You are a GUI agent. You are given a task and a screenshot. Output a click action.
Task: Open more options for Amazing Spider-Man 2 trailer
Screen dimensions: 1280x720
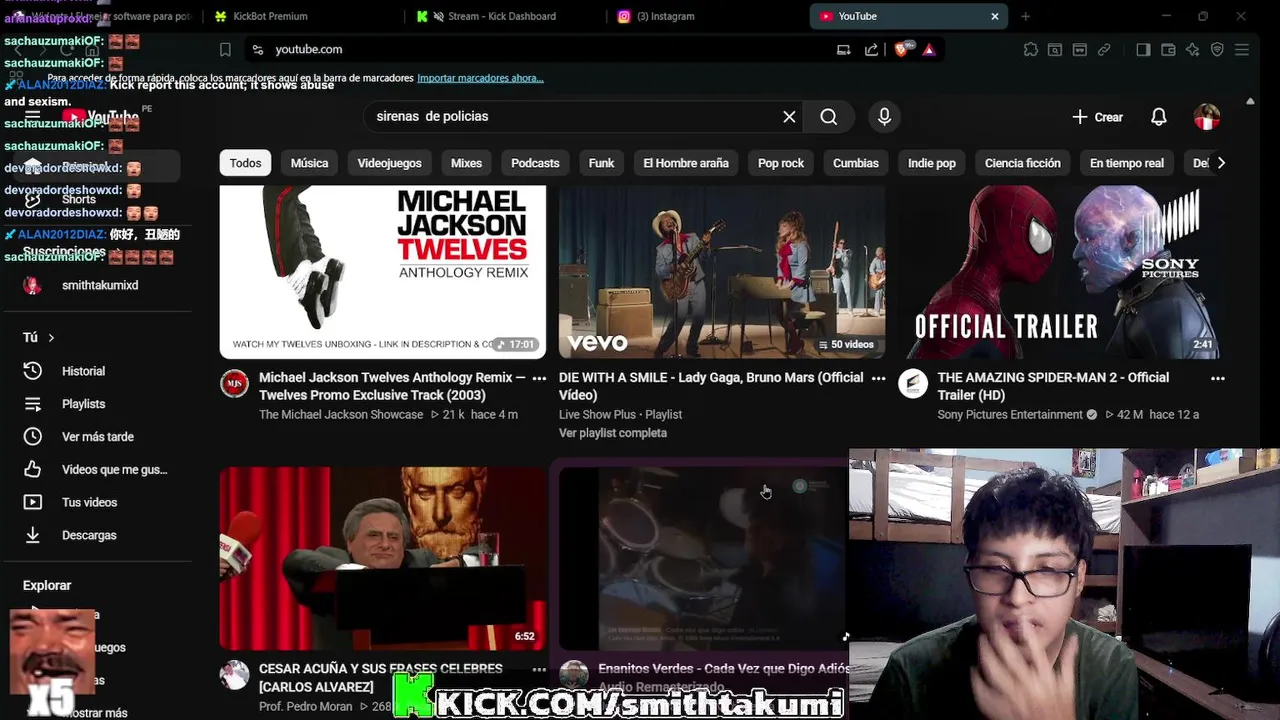(x=1217, y=378)
